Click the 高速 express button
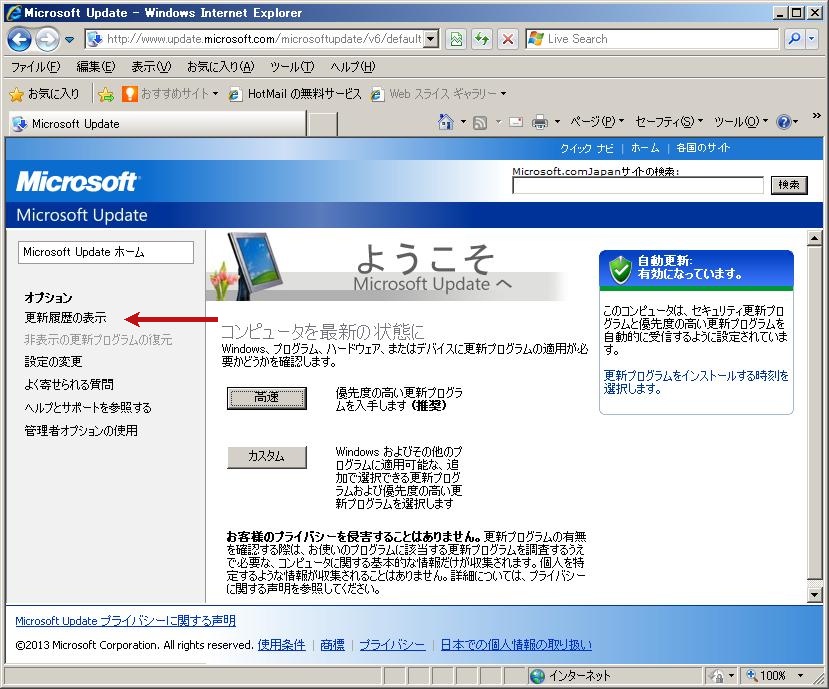This screenshot has width=829, height=689. pos(266,398)
